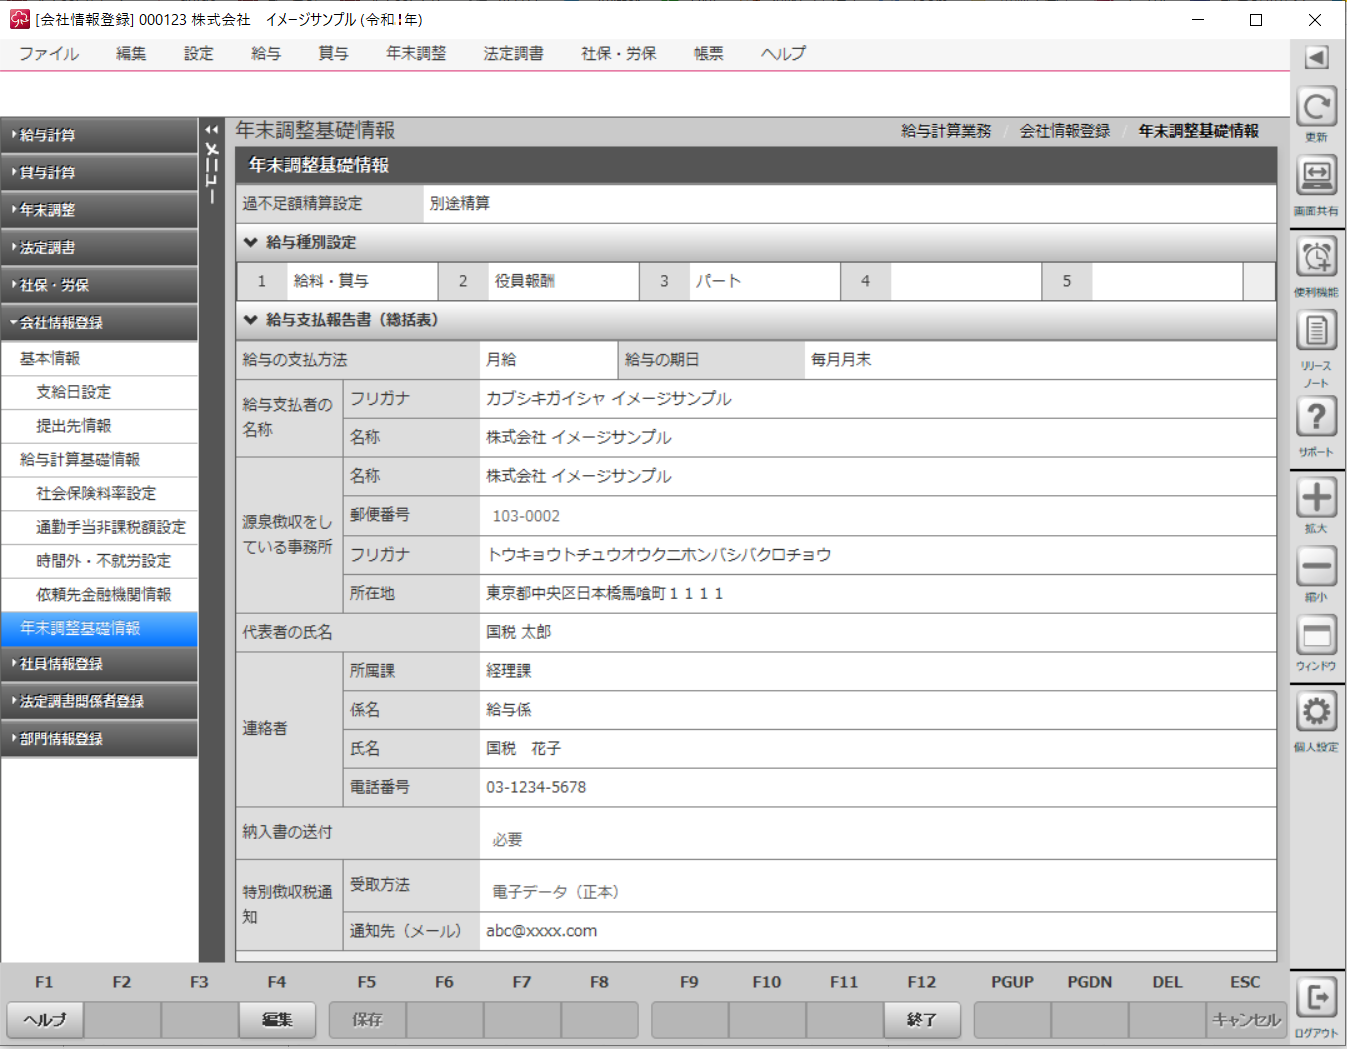Image resolution: width=1347 pixels, height=1049 pixels.
Task: Select 基本情報 in the sidebar
Action: click(x=99, y=358)
